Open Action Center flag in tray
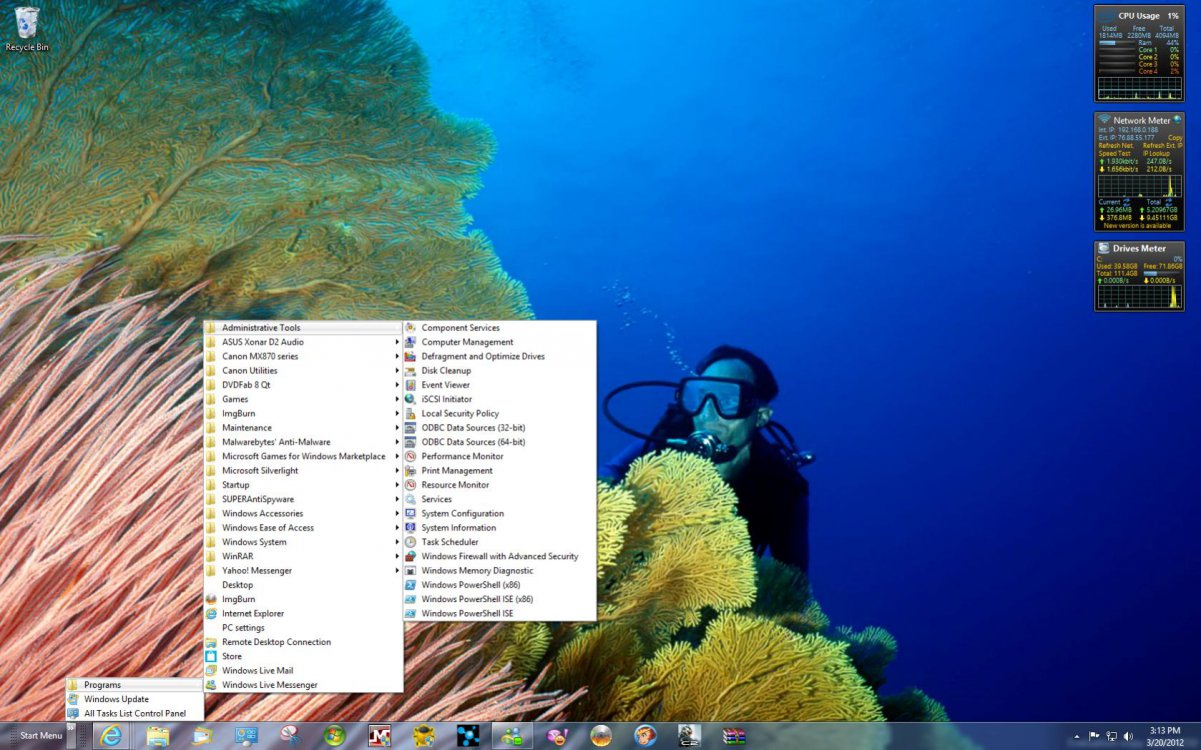The image size is (1201, 750). coord(1094,736)
